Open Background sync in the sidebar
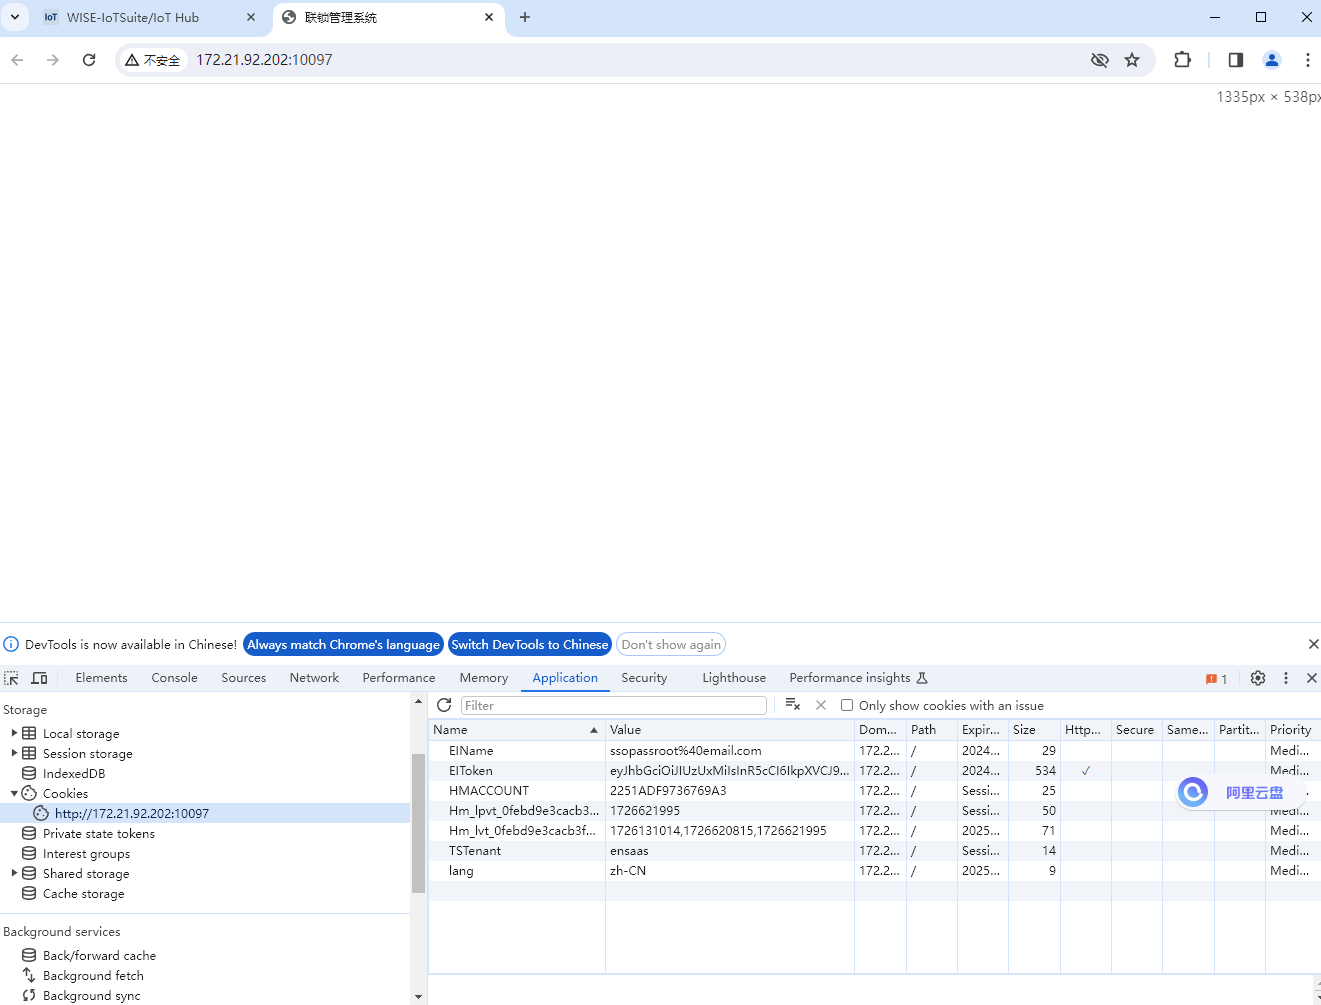The image size is (1321, 1005). tap(91, 995)
